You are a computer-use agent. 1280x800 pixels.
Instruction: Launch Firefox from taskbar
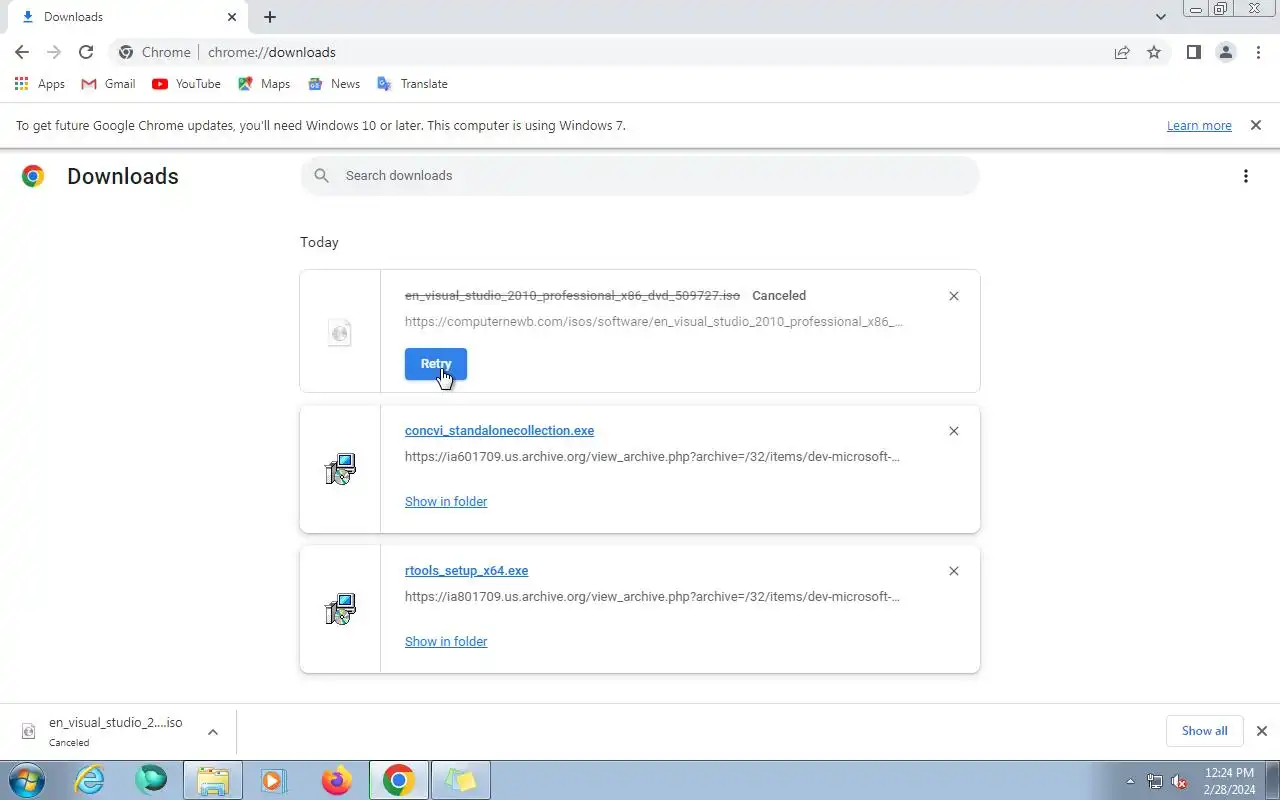(x=336, y=780)
